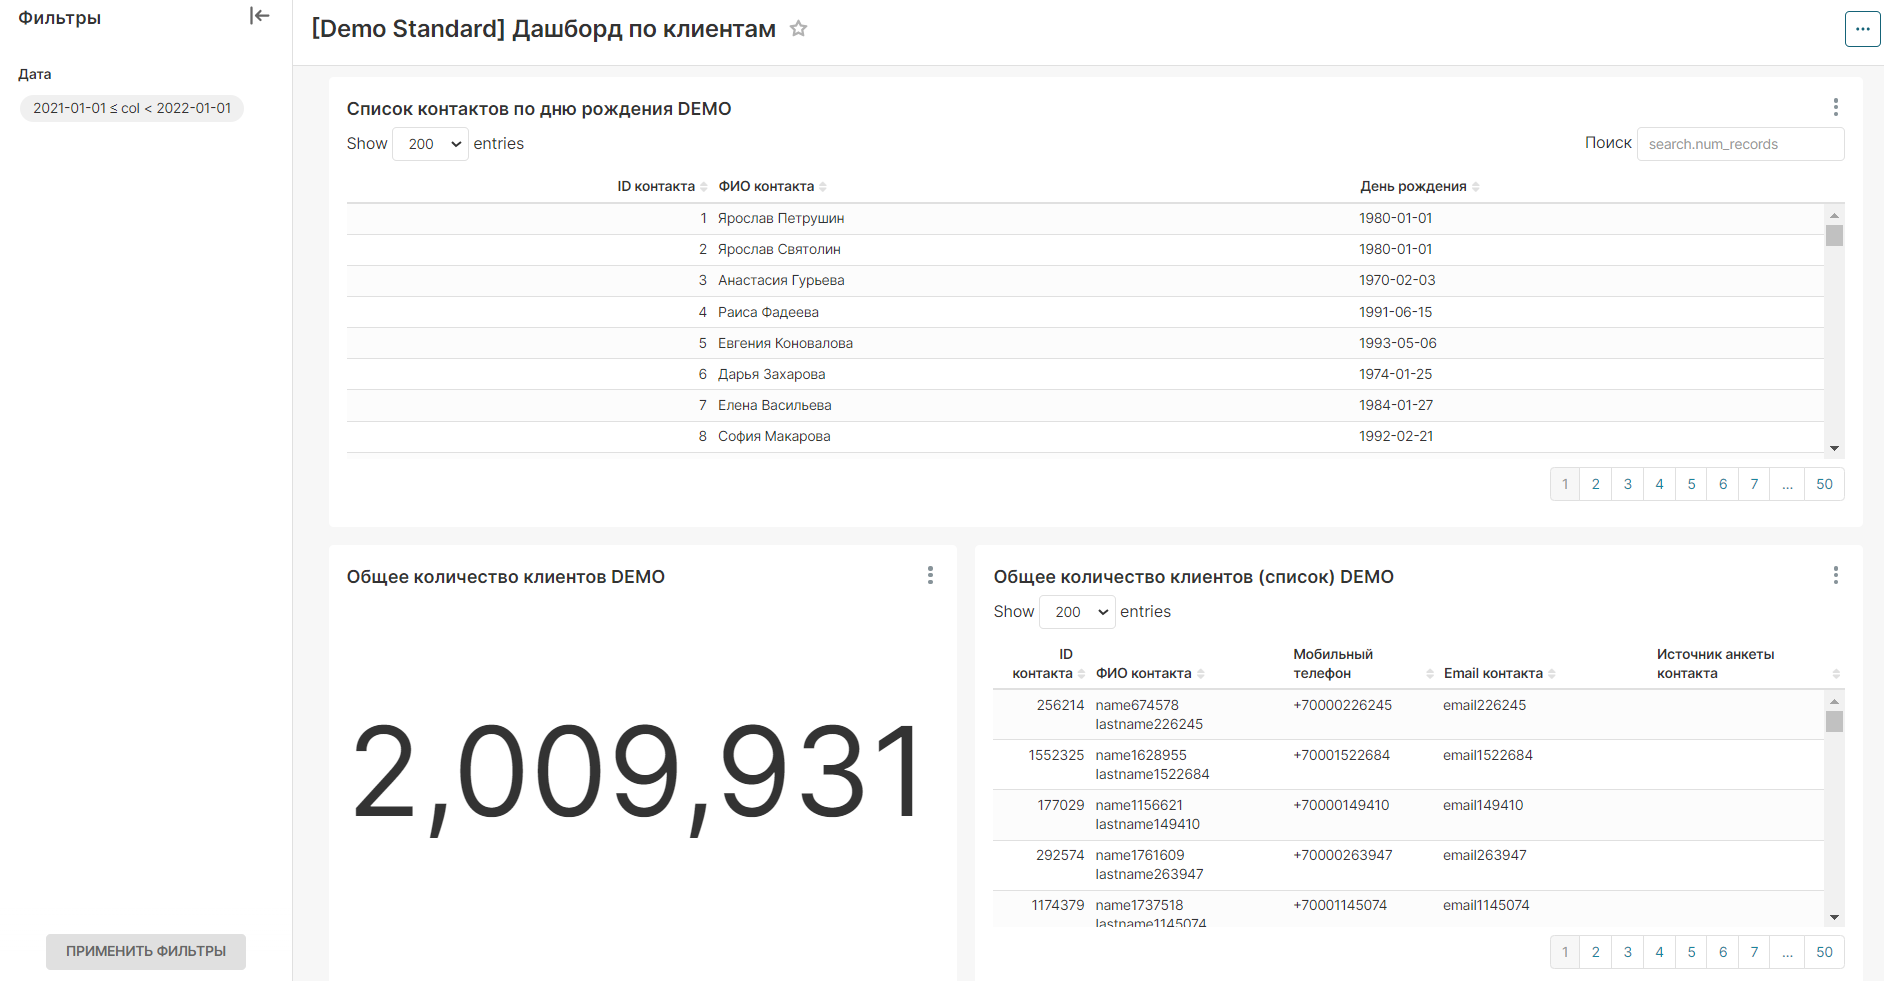Jump to page 50 of client list

pos(1824,952)
